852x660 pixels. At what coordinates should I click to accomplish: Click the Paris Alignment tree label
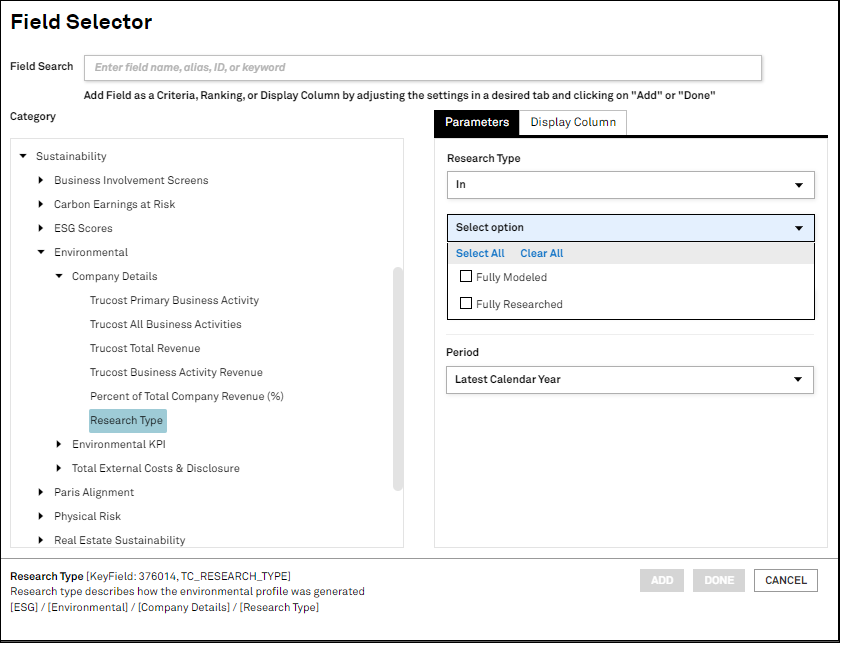point(93,492)
